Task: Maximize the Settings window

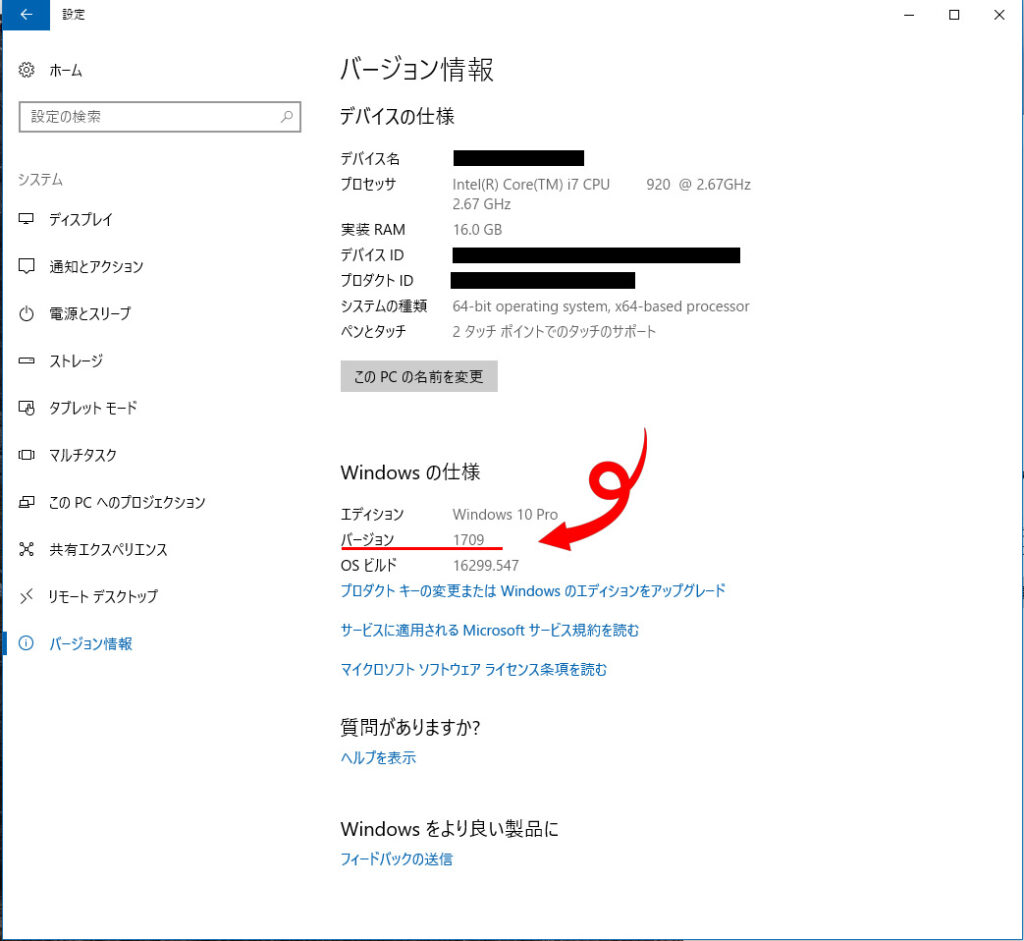Action: tap(953, 15)
